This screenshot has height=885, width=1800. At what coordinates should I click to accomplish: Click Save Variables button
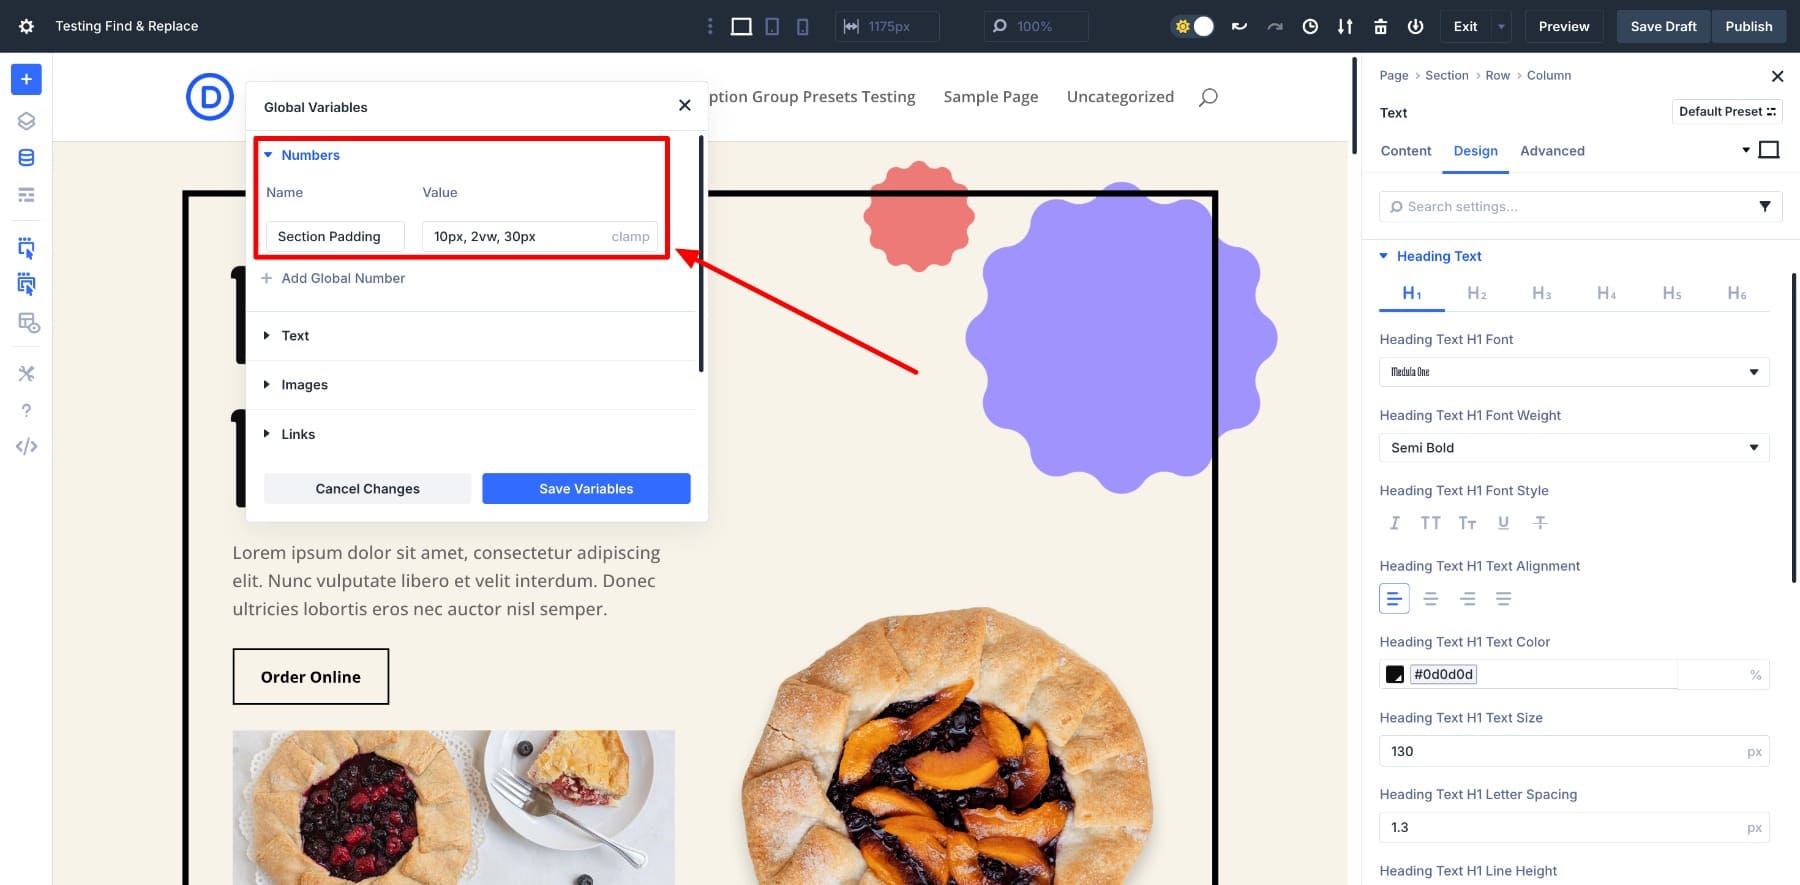click(x=586, y=488)
